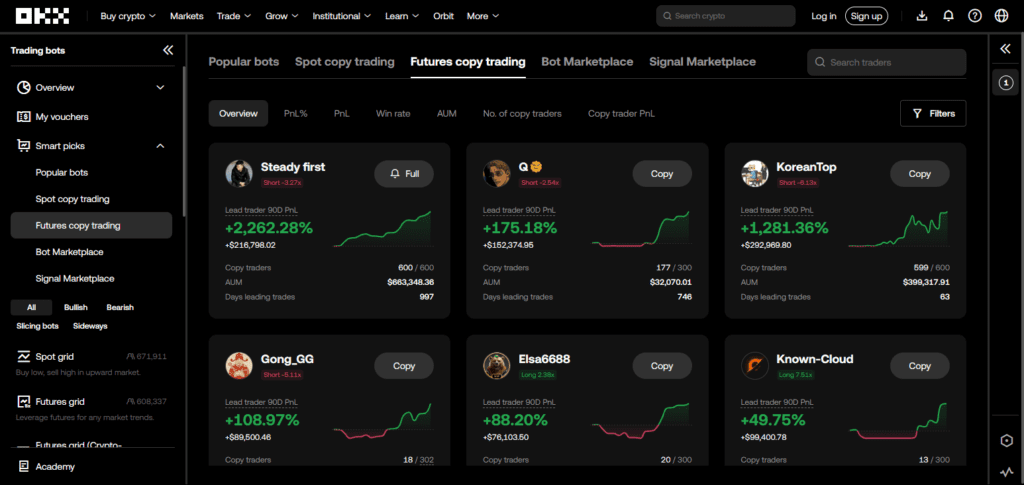Switch to Bot Marketplace tab
The image size is (1024, 485).
click(587, 62)
